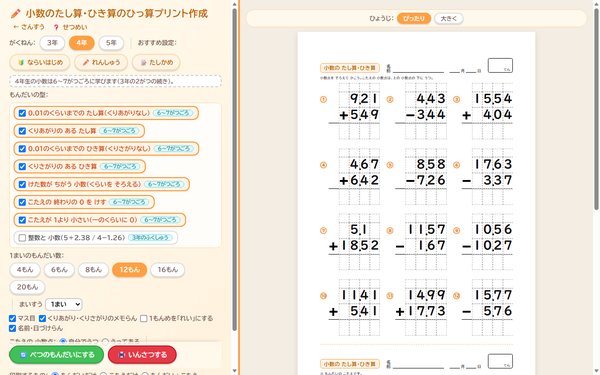Click the 4年生の小数は6〜7がつごろ hint text
The width and height of the screenshot is (600, 375).
coord(115,81)
